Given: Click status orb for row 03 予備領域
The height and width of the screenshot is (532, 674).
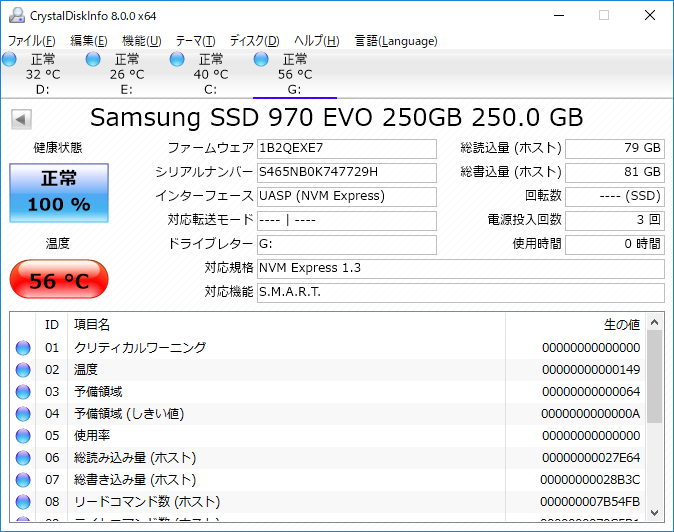Looking at the screenshot, I should [x=23, y=391].
